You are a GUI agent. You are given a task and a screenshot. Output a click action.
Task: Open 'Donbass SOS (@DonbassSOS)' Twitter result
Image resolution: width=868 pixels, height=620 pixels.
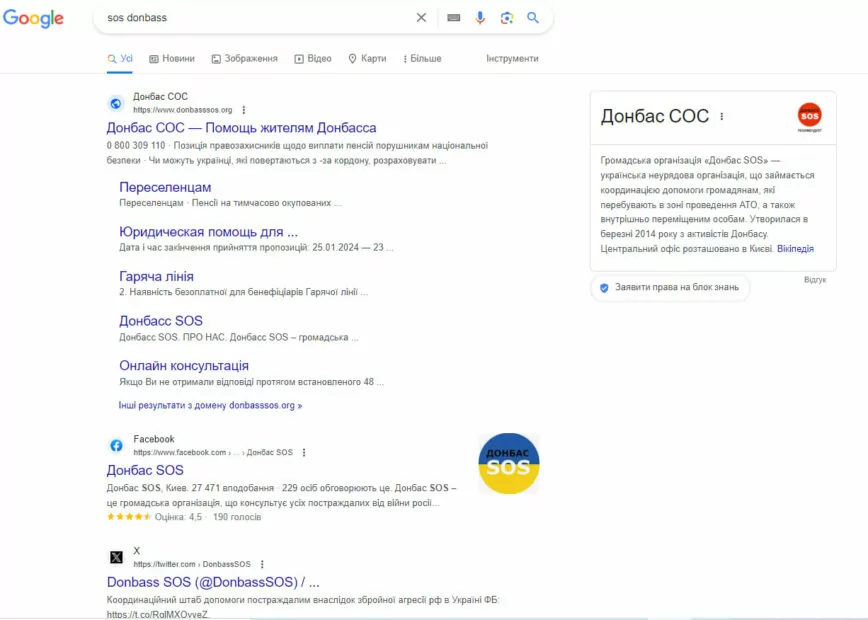tap(213, 582)
